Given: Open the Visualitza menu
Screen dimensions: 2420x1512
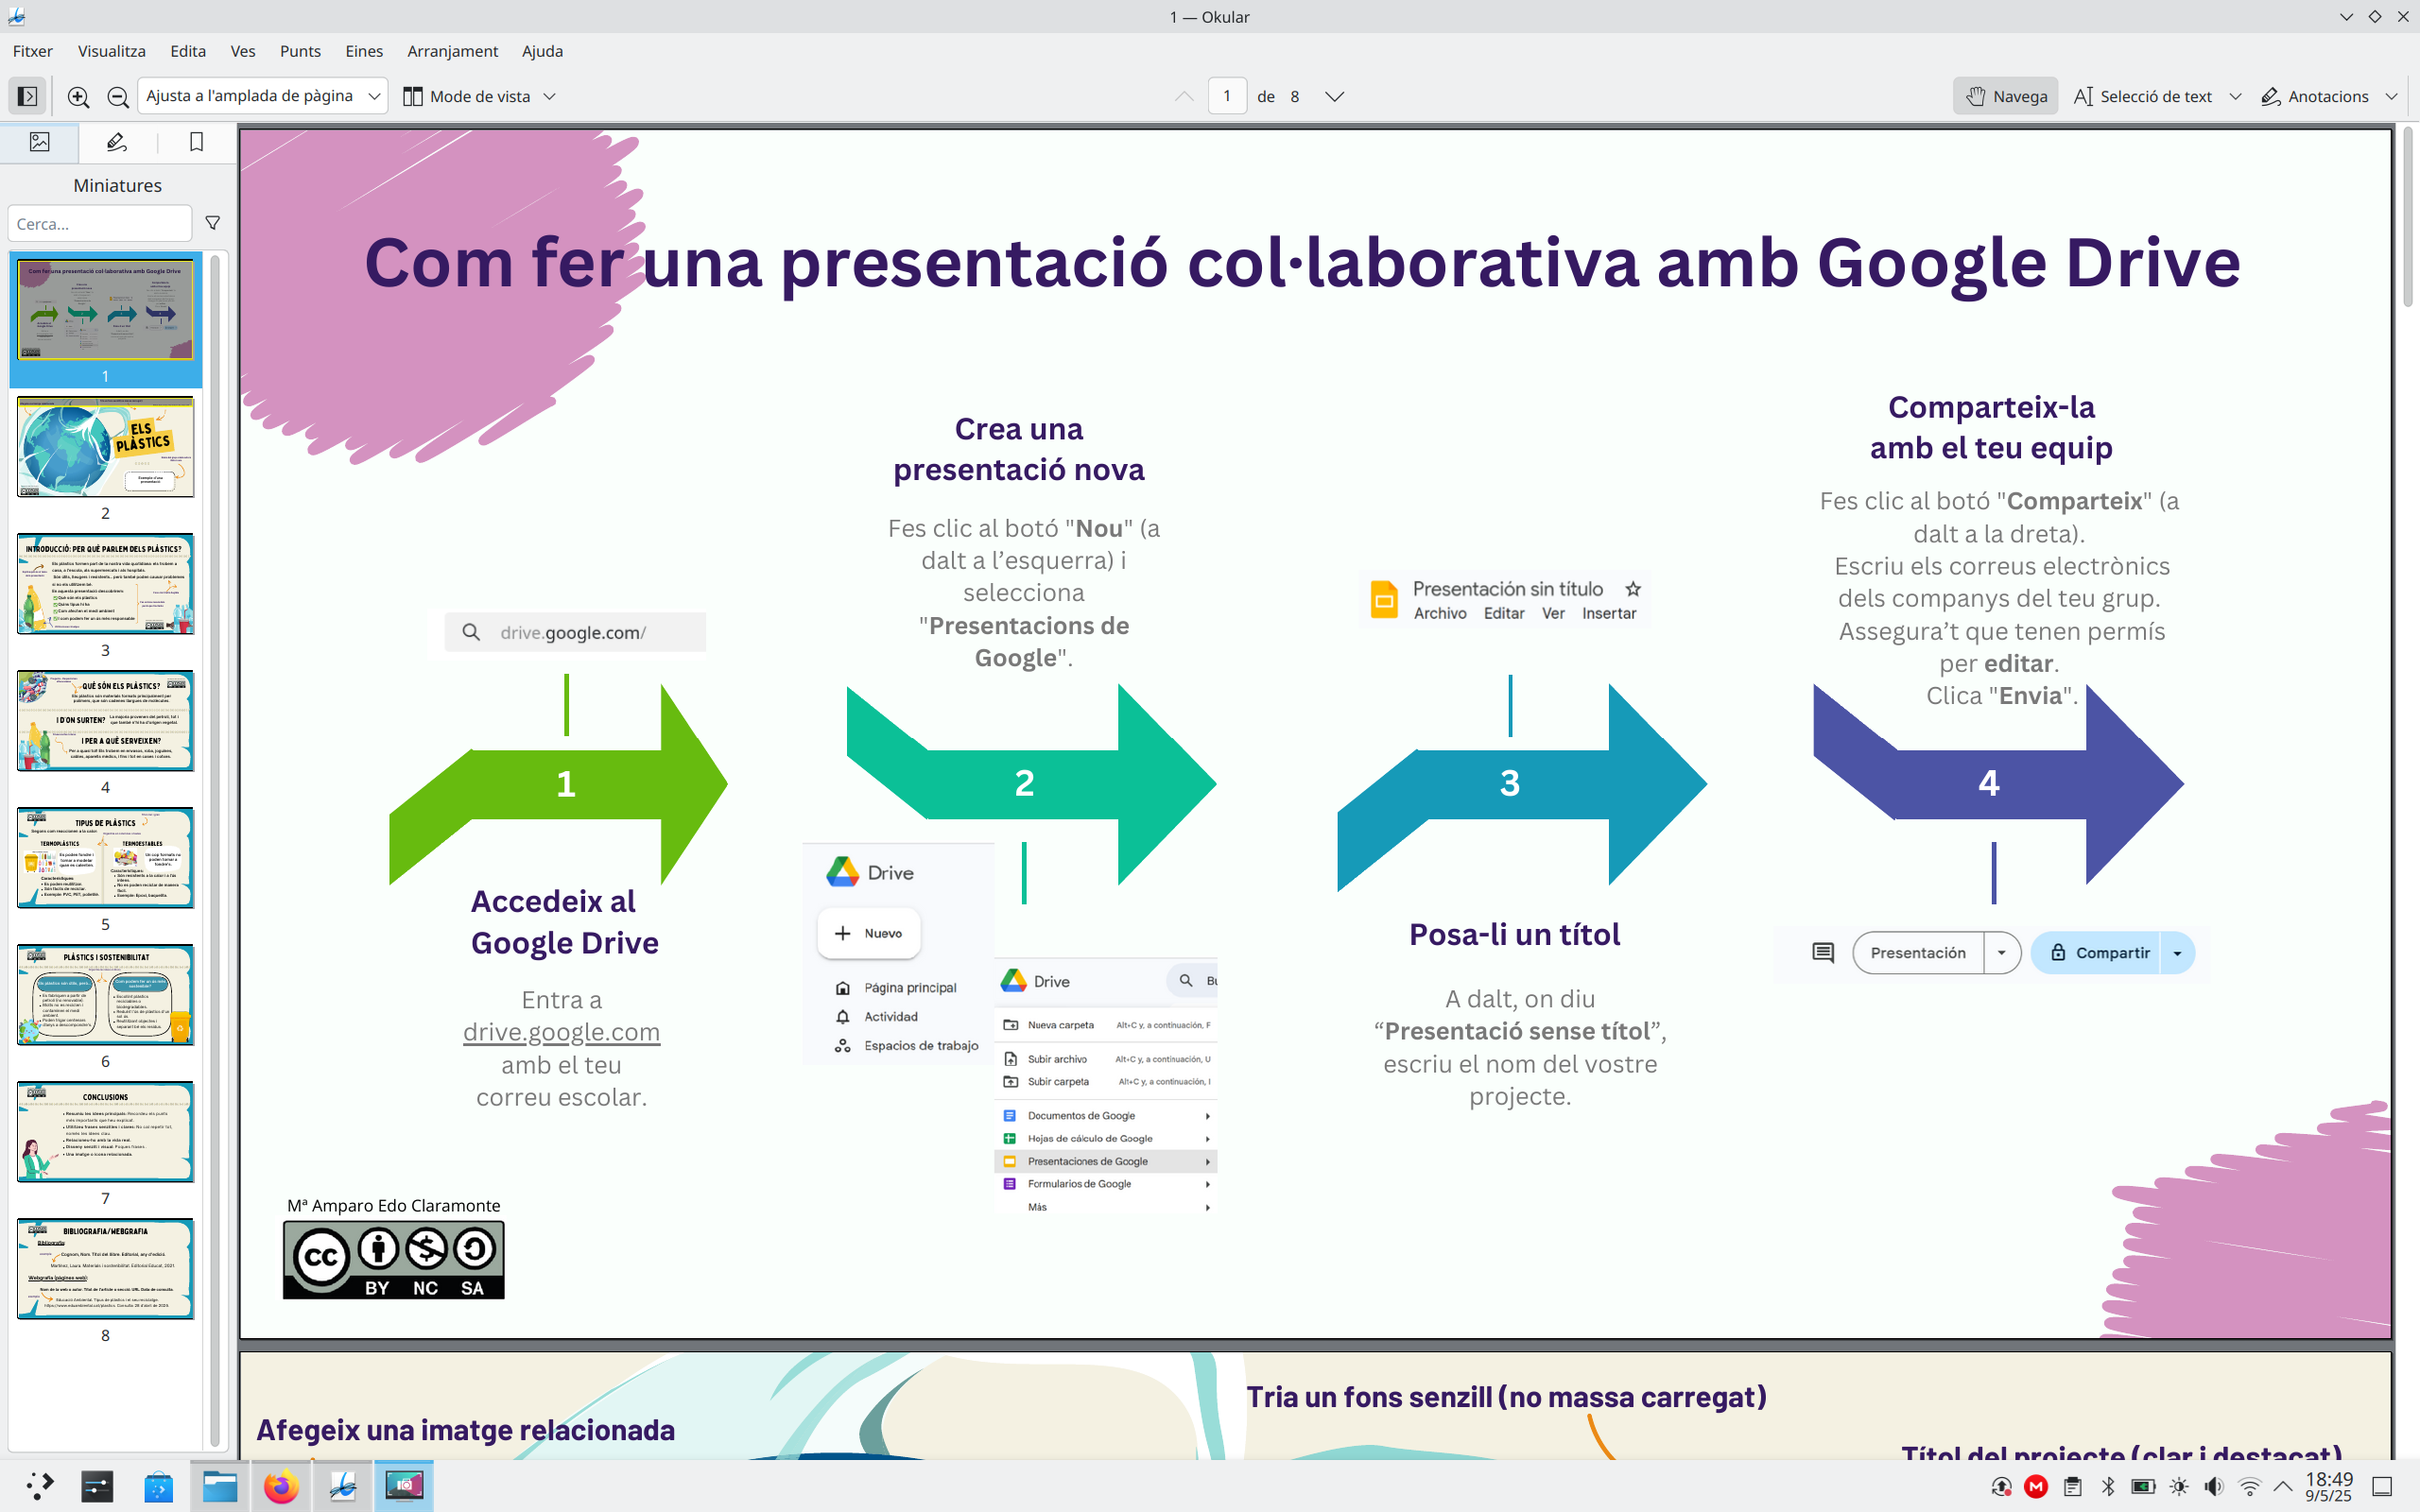Looking at the screenshot, I should [x=112, y=51].
